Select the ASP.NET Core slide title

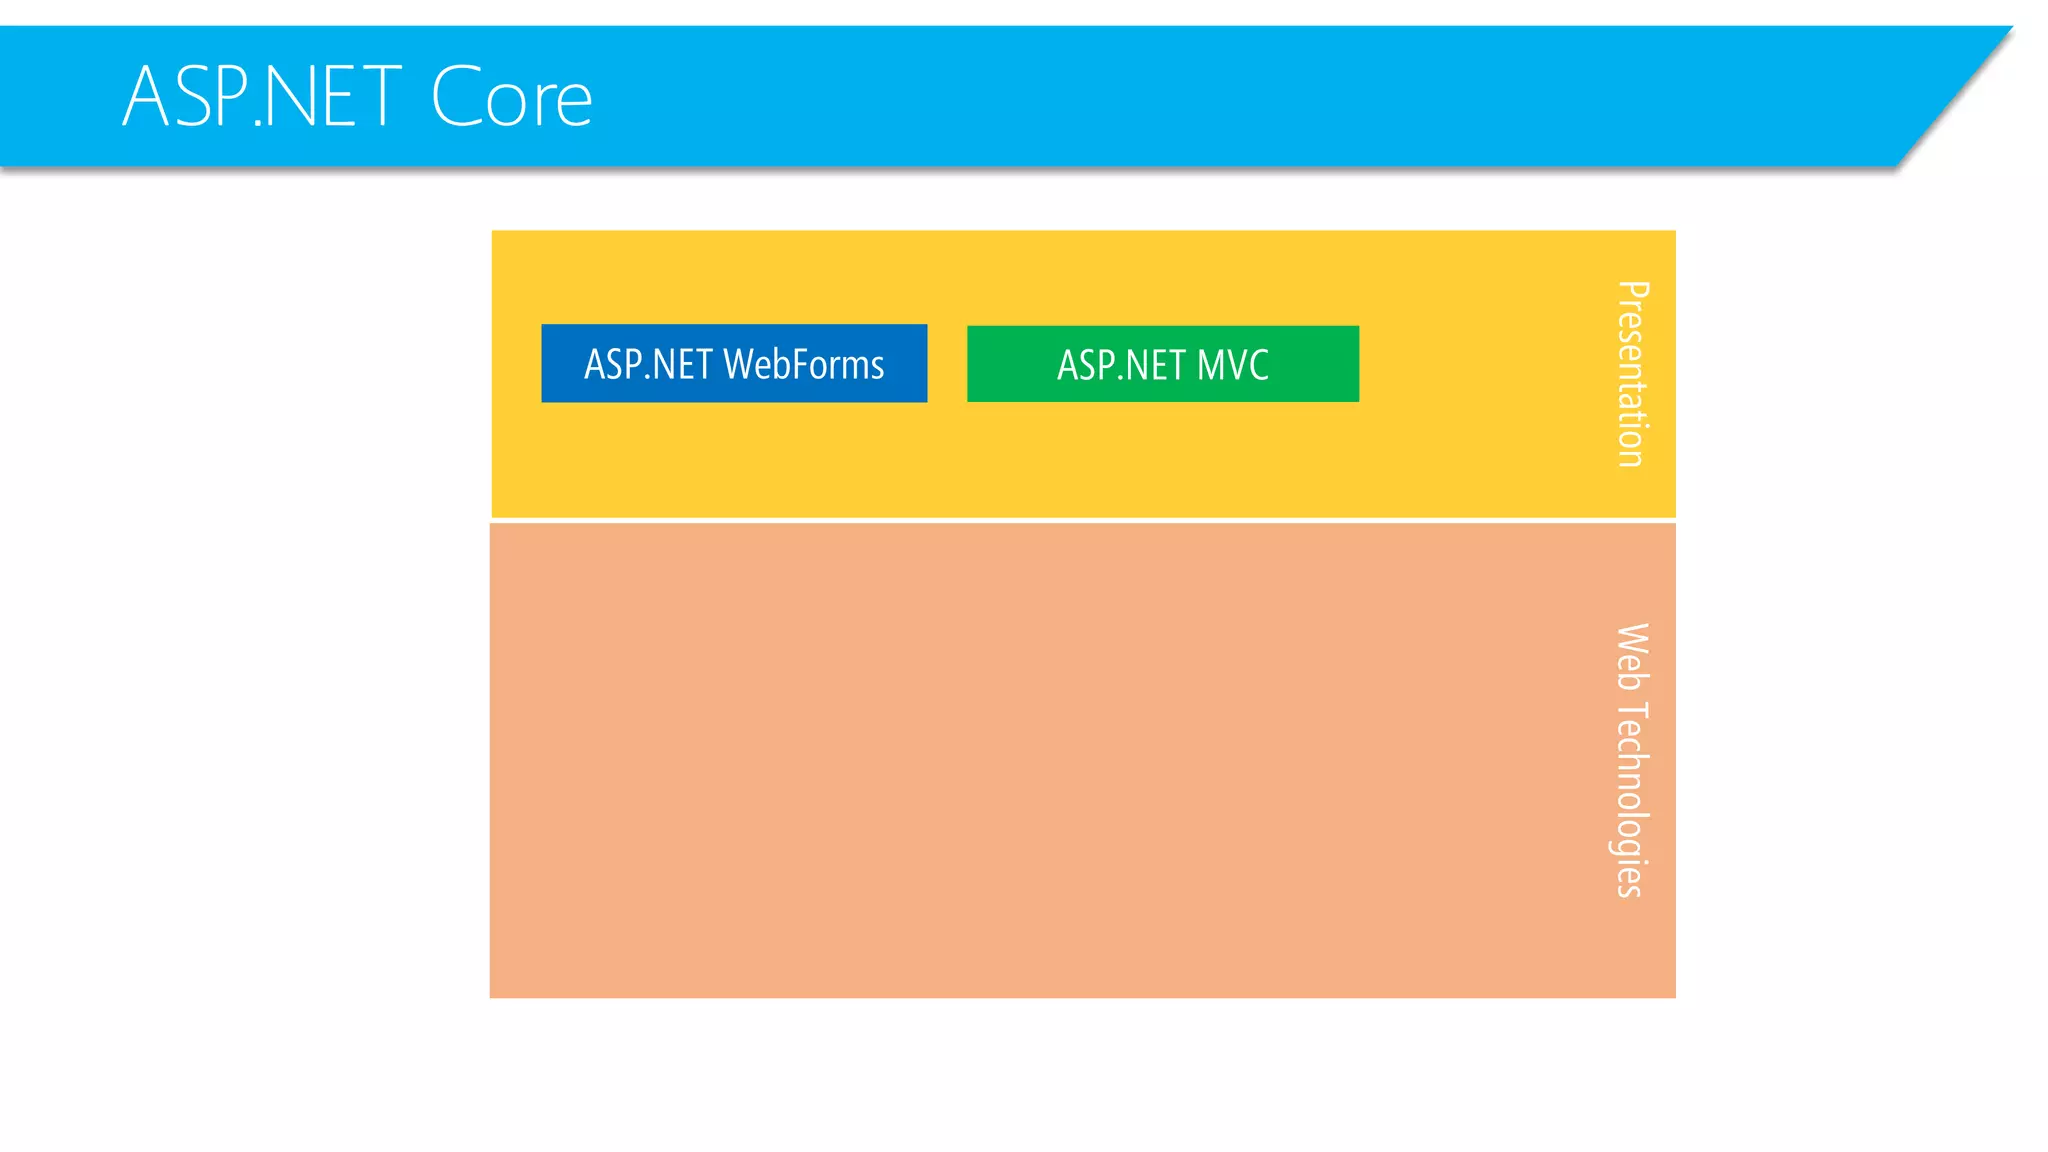pyautogui.click(x=357, y=97)
